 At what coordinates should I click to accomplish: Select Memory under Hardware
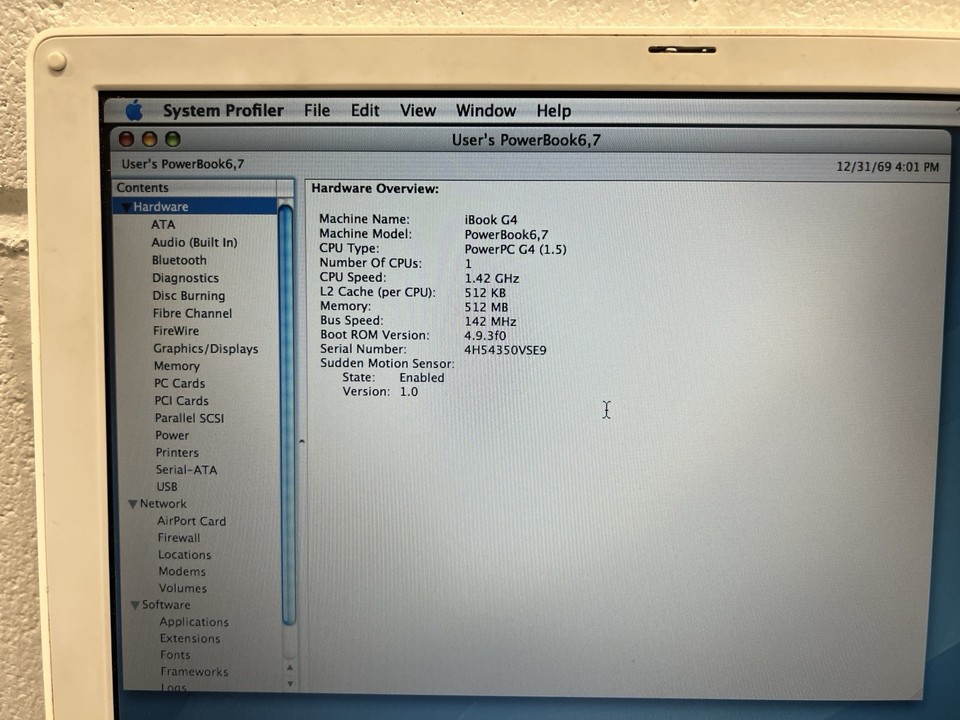[176, 366]
